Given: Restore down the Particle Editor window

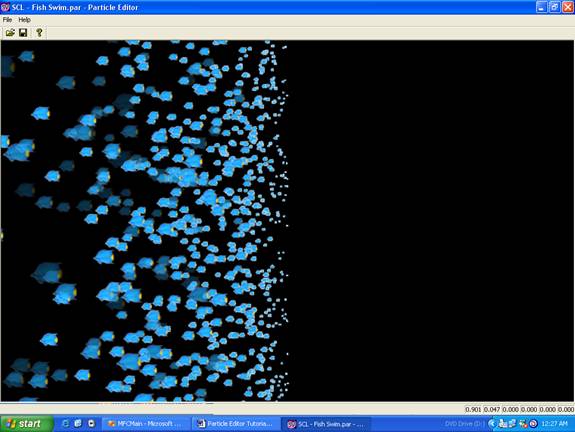Looking at the screenshot, I should (x=554, y=7).
